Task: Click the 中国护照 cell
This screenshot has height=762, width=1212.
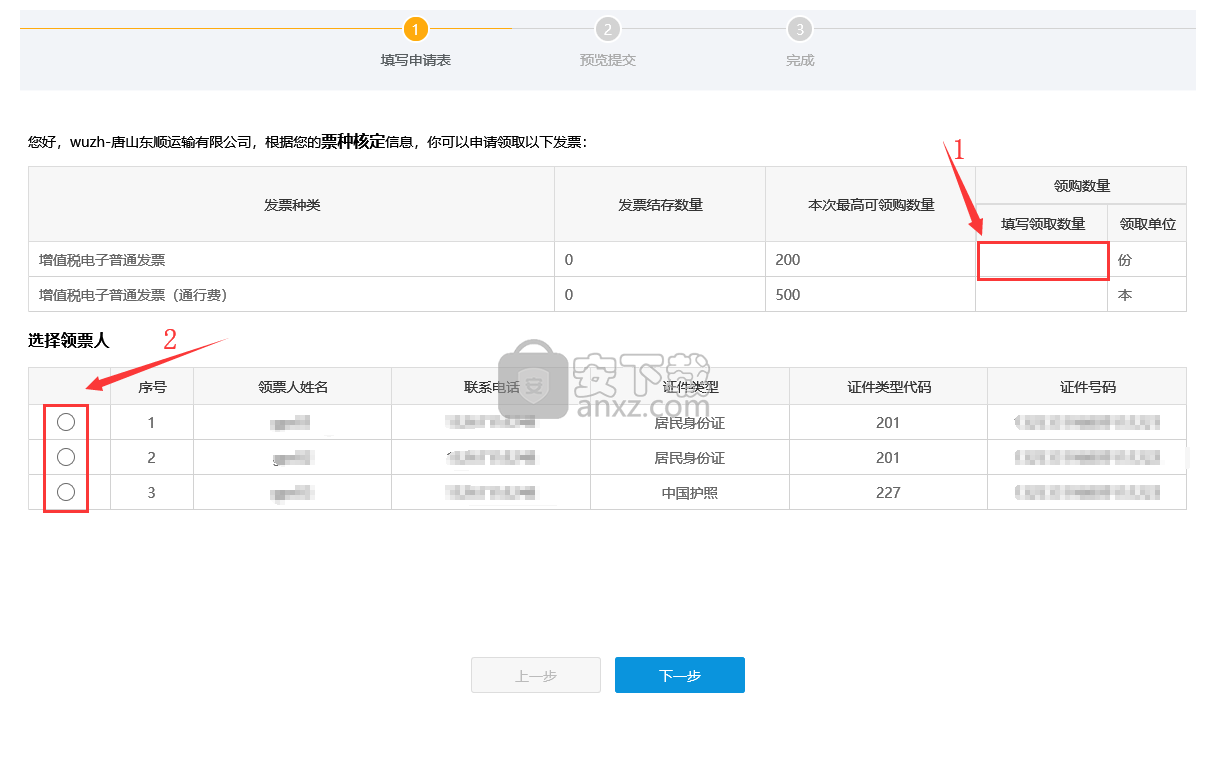Action: point(690,493)
